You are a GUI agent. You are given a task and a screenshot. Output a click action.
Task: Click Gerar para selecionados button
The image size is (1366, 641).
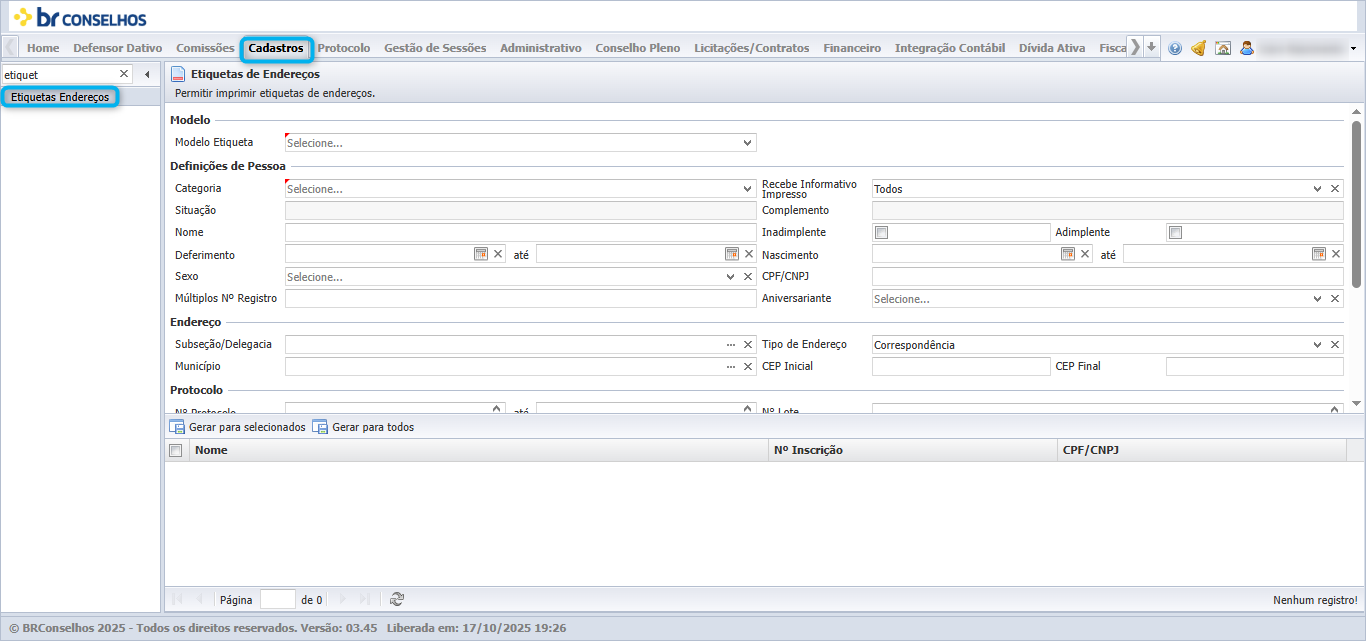pos(237,427)
